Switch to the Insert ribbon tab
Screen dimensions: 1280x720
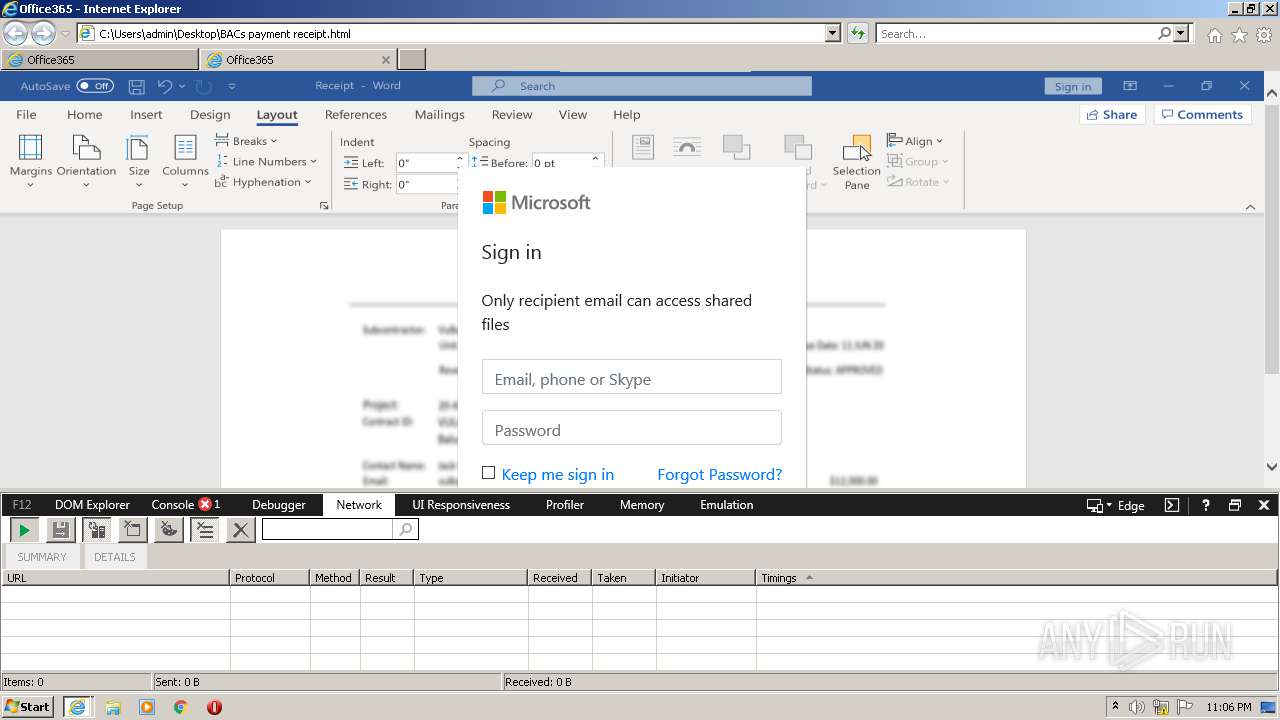[146, 114]
